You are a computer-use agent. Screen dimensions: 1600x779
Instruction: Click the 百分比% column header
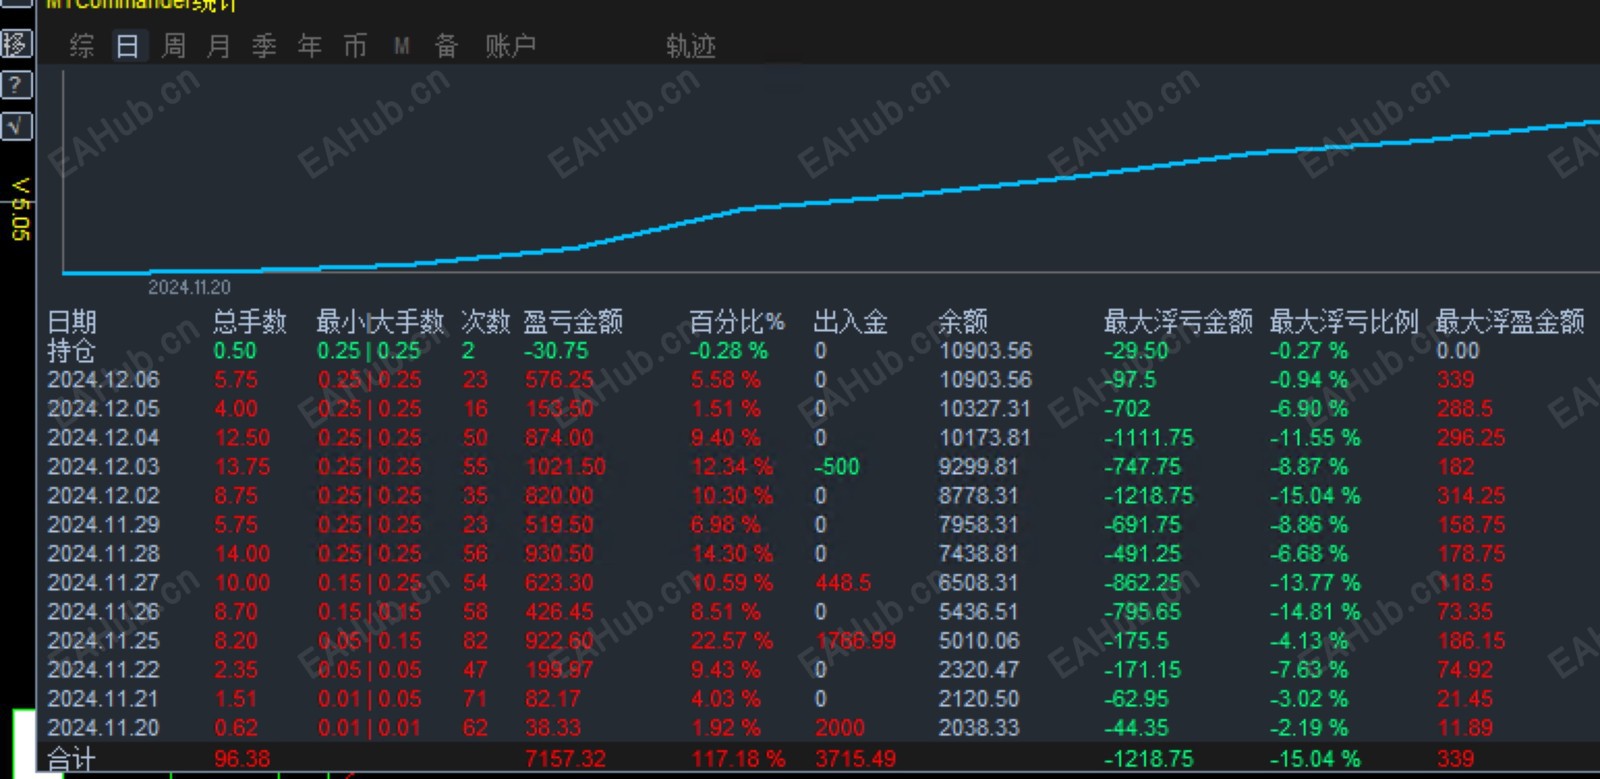(x=737, y=322)
